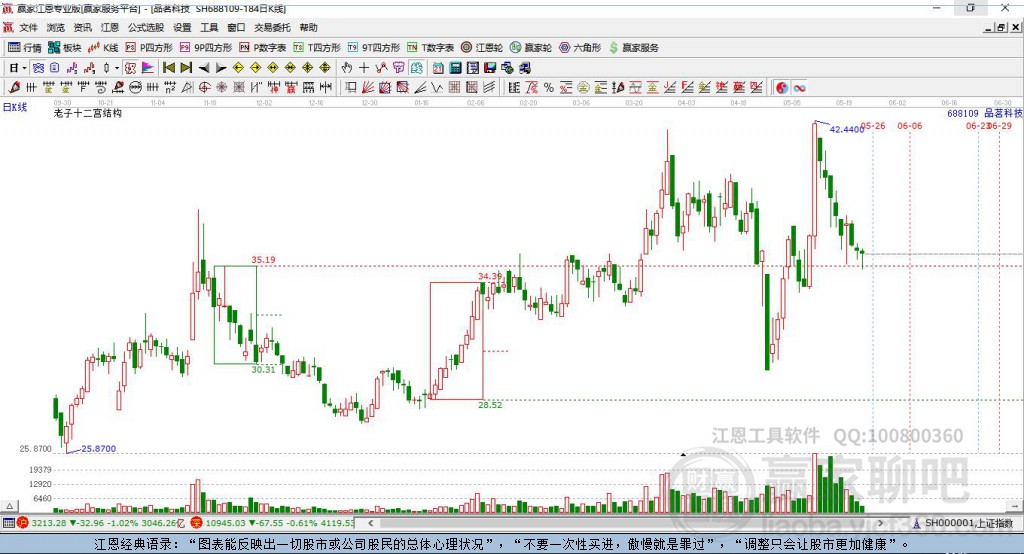Open the 交易委托 menu

272,27
